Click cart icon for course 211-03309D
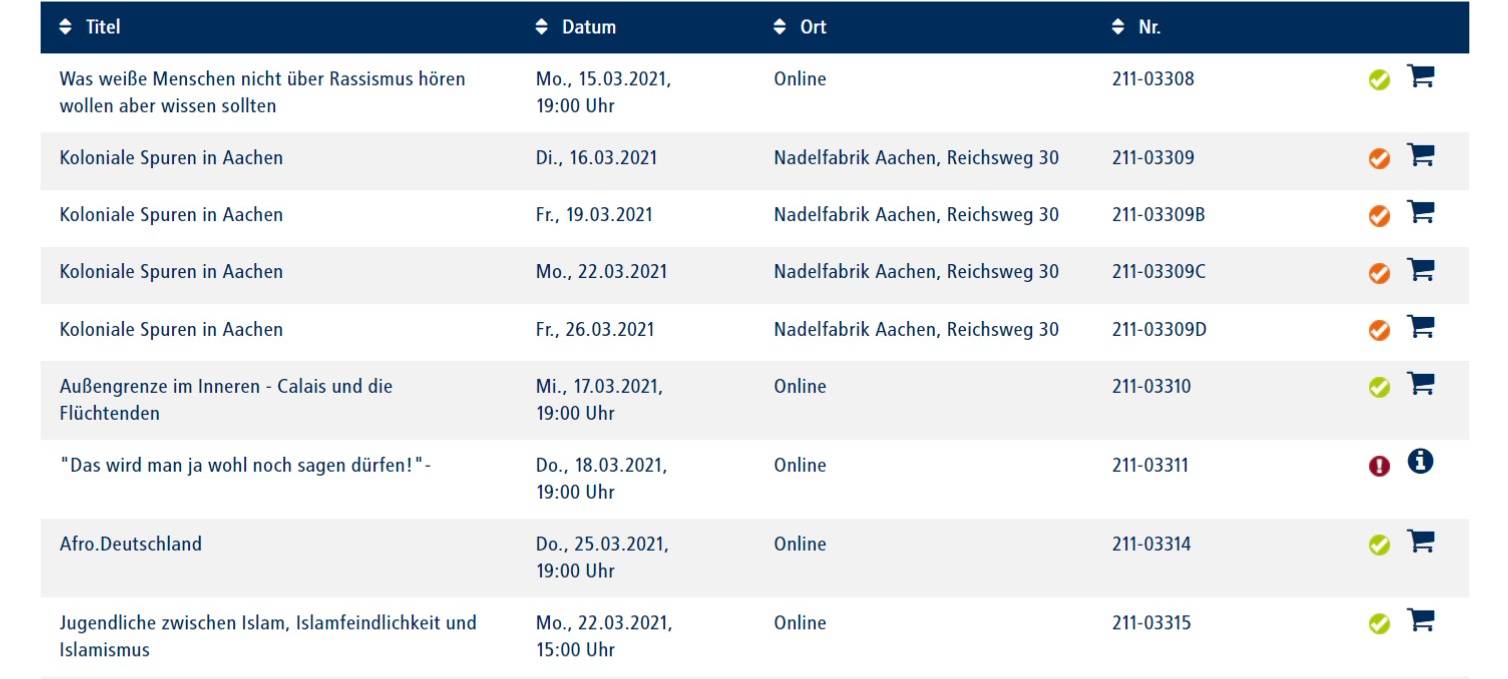Viewport: 1508px width, 679px height. [x=1420, y=327]
